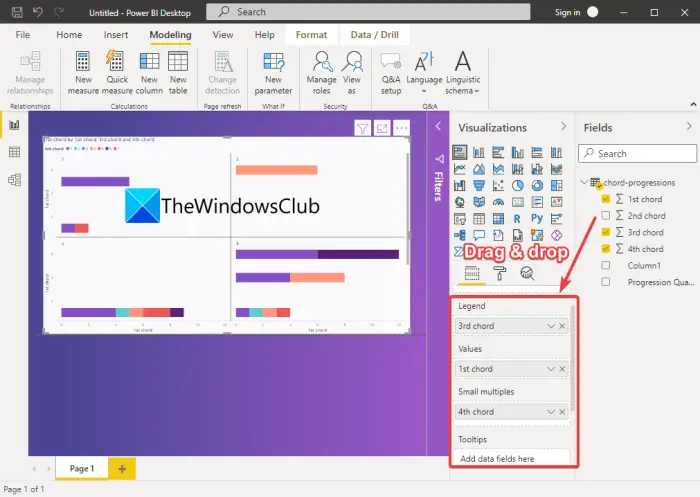Open the File menu
Screen dimensions: 700x497
tap(22, 35)
